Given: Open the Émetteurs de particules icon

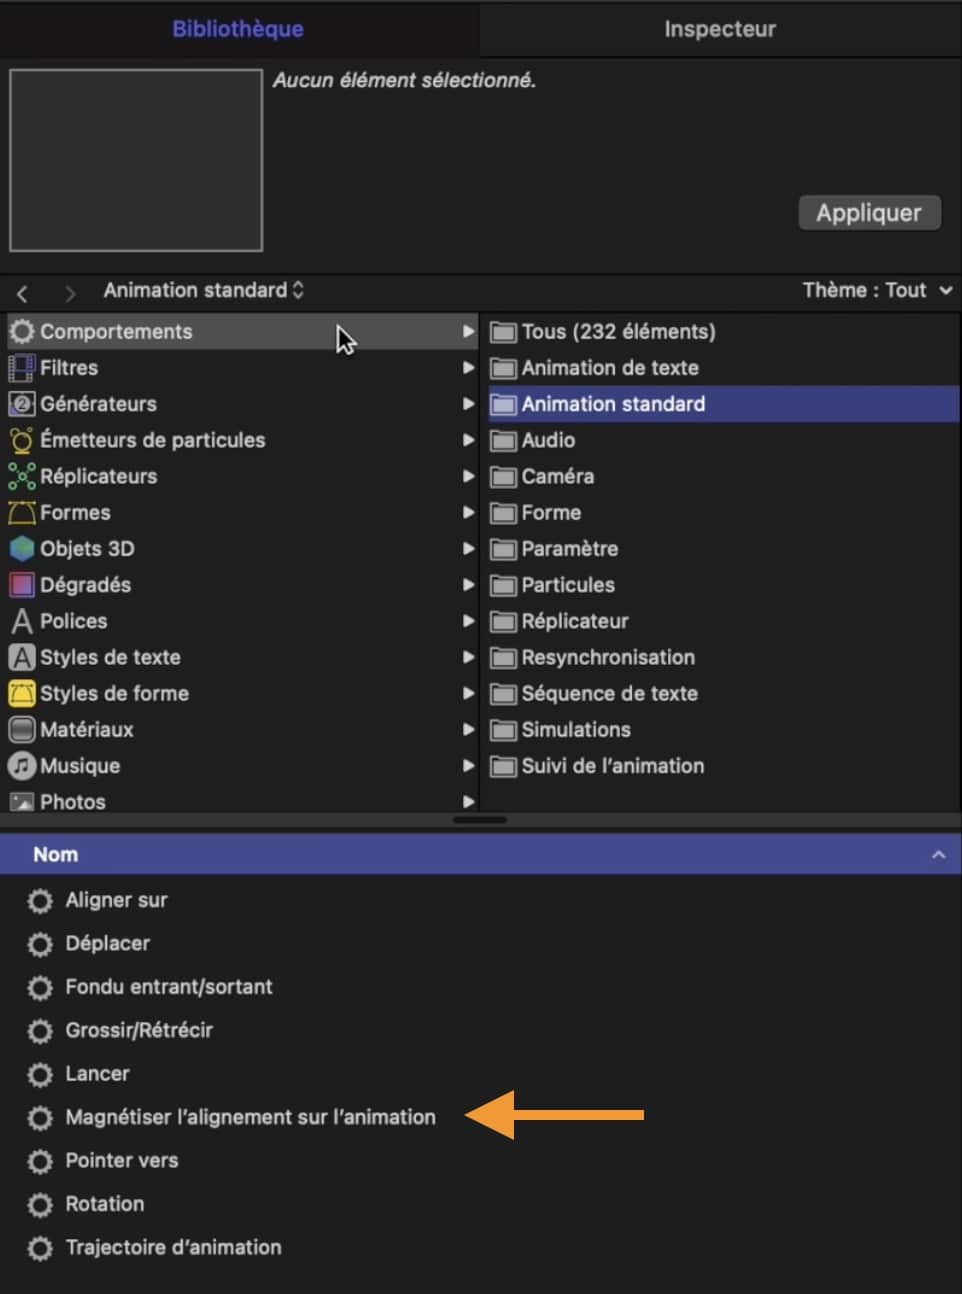Looking at the screenshot, I should (x=21, y=440).
